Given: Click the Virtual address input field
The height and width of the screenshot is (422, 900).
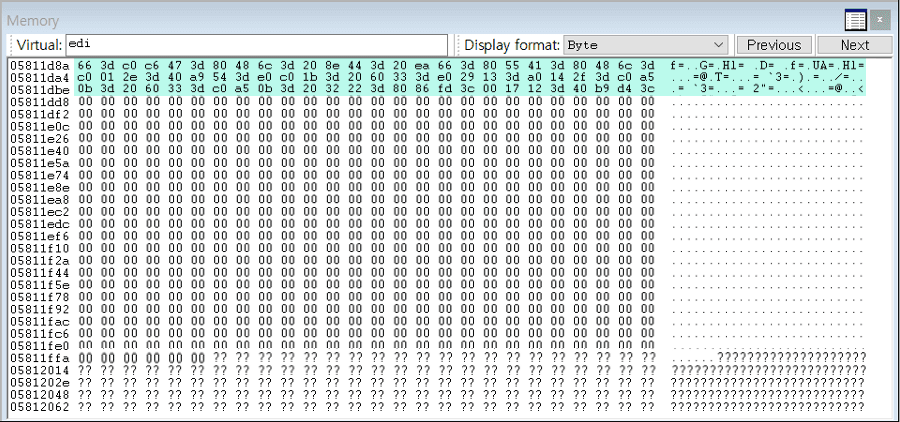Looking at the screenshot, I should click(257, 45).
